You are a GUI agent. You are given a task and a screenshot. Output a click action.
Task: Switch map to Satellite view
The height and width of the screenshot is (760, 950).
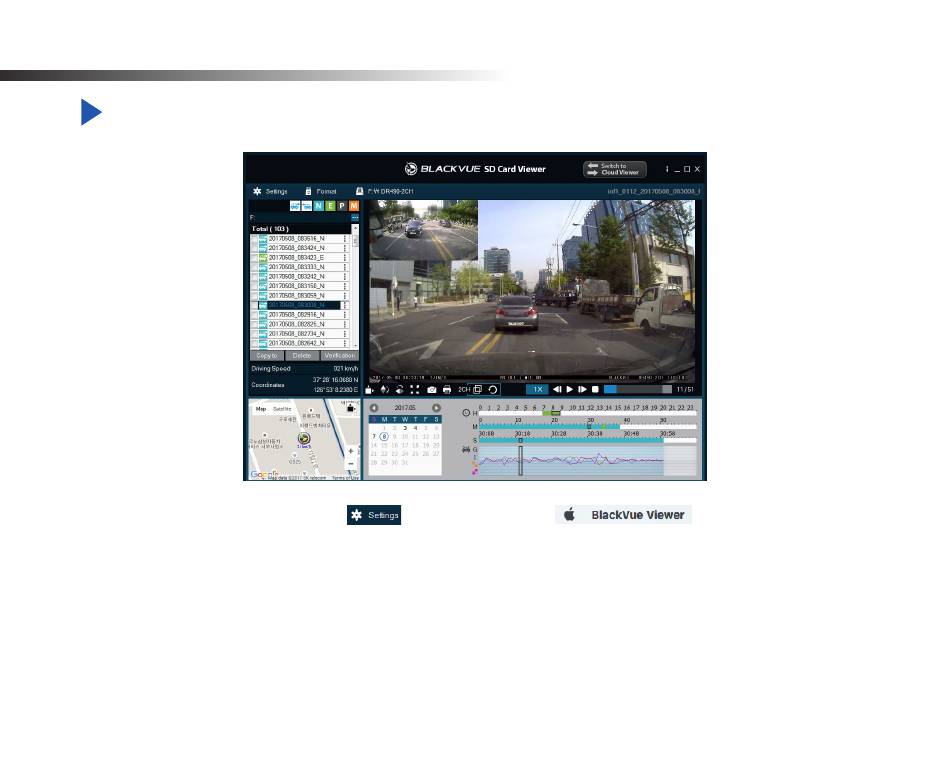[x=282, y=409]
